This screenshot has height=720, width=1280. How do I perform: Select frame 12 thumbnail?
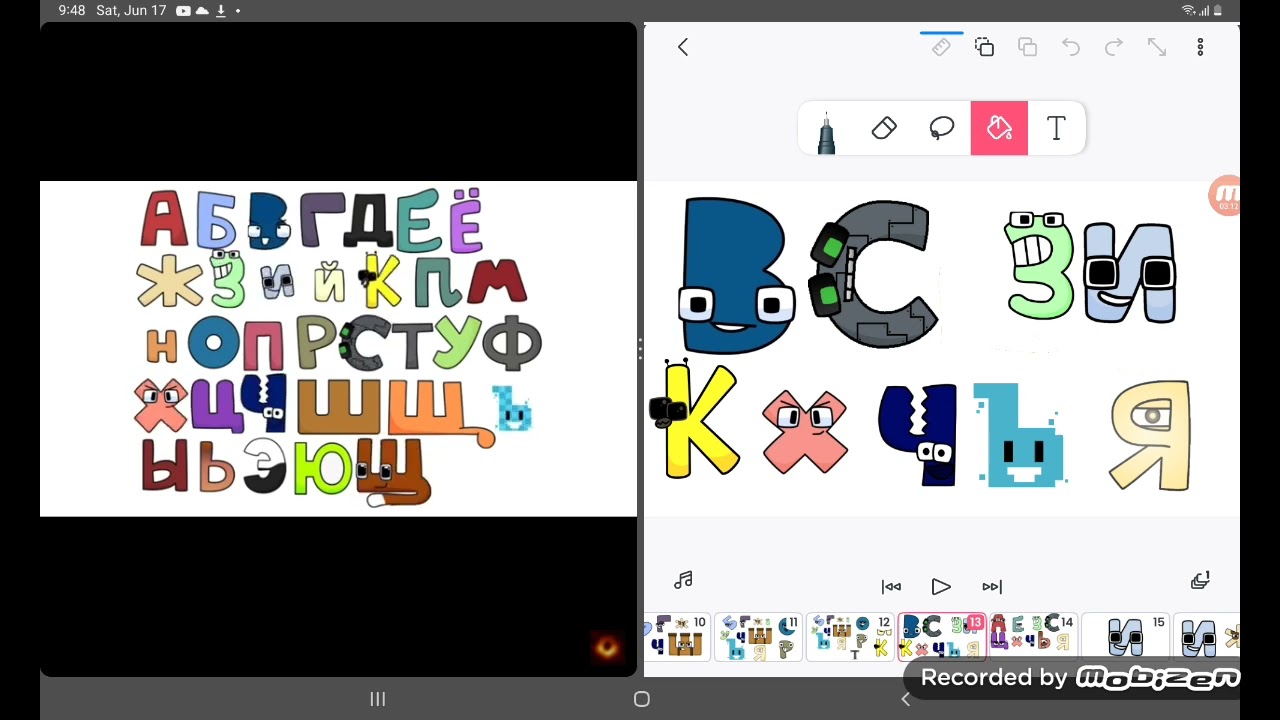(x=850, y=637)
